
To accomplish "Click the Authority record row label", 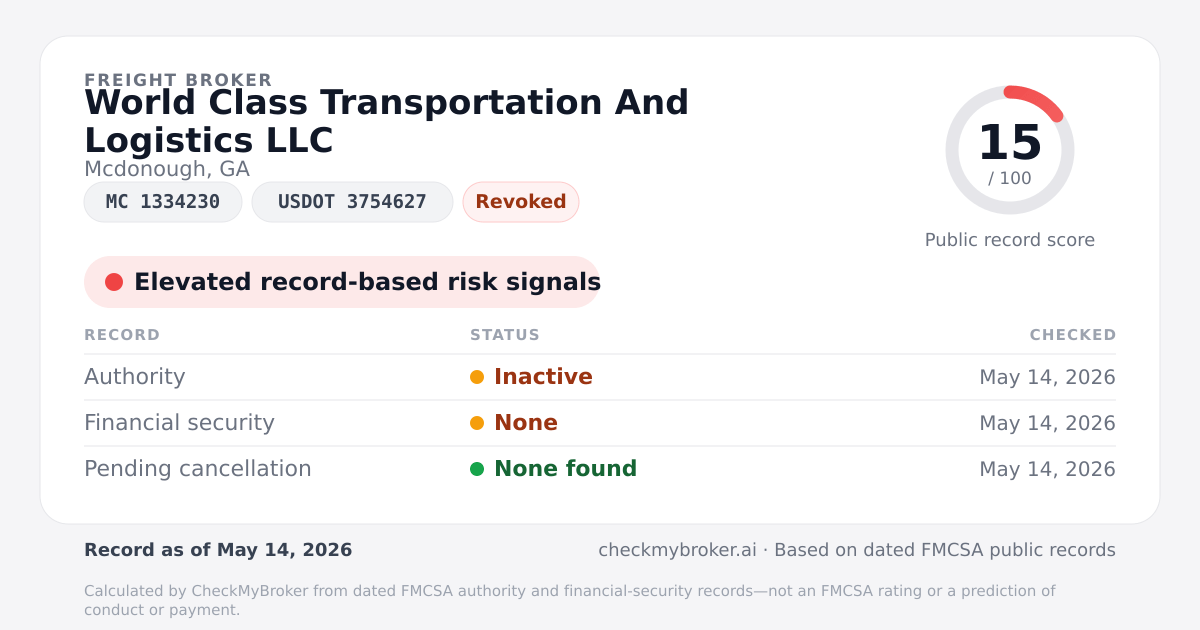I will 135,377.
